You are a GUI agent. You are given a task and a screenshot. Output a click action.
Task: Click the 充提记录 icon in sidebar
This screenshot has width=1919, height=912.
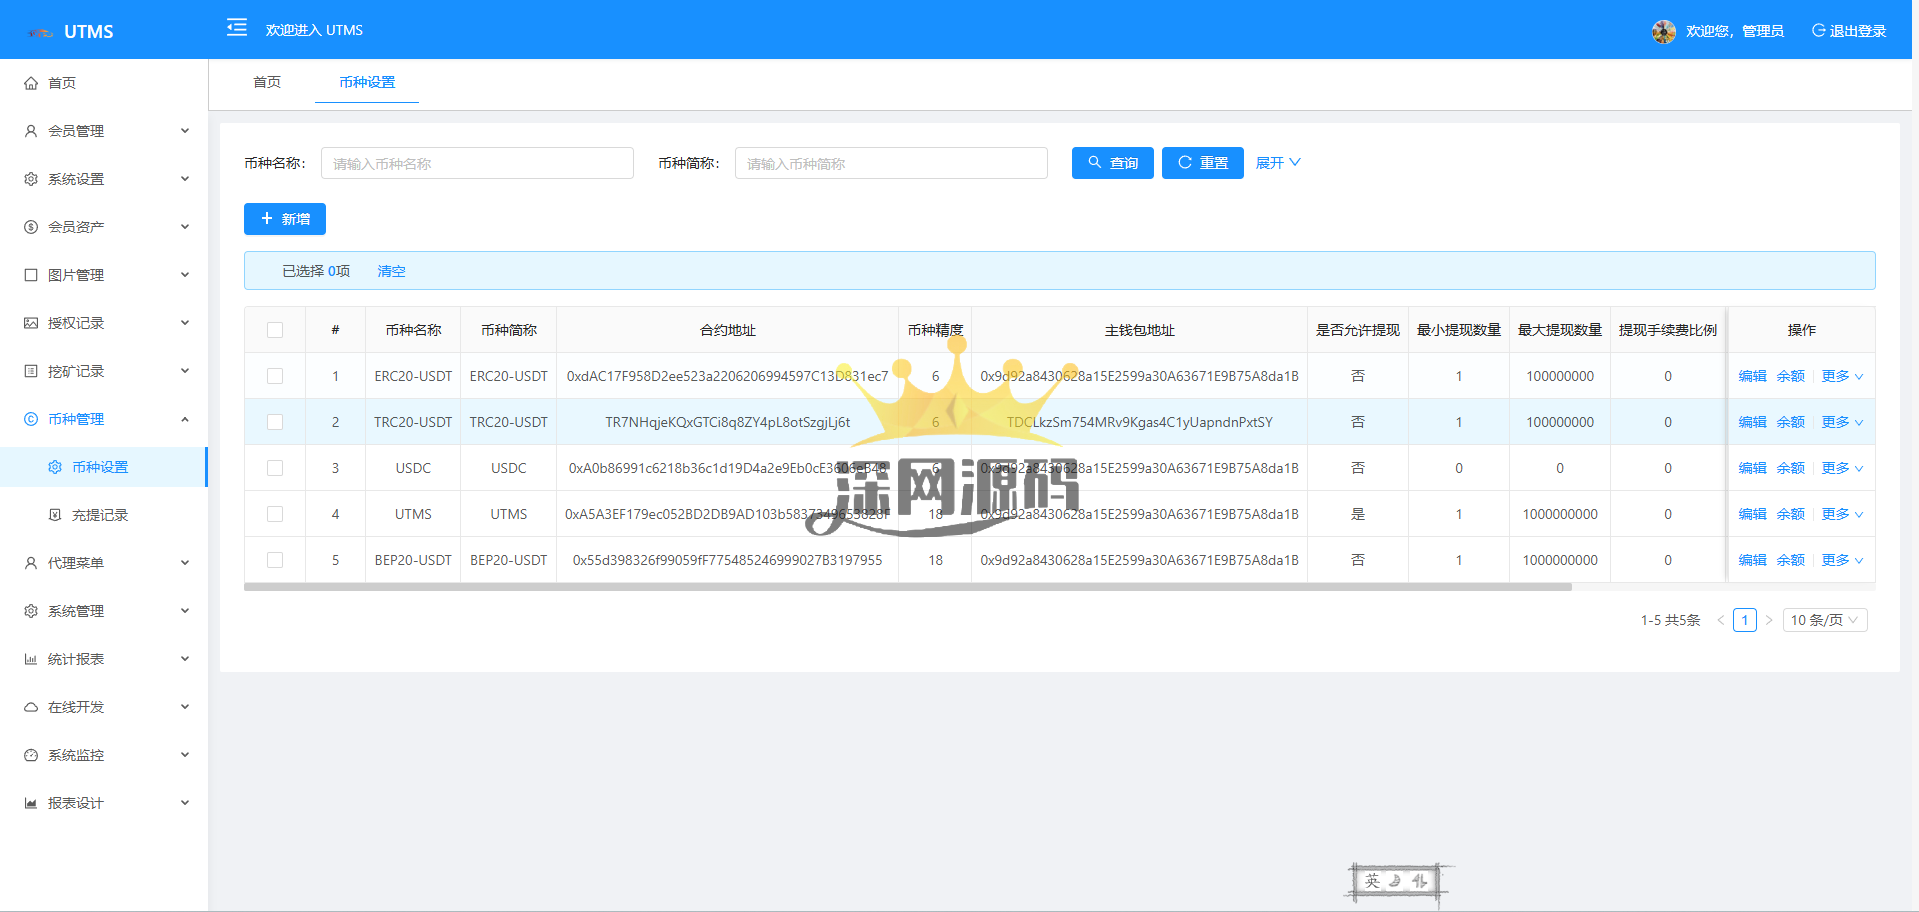[x=55, y=515]
